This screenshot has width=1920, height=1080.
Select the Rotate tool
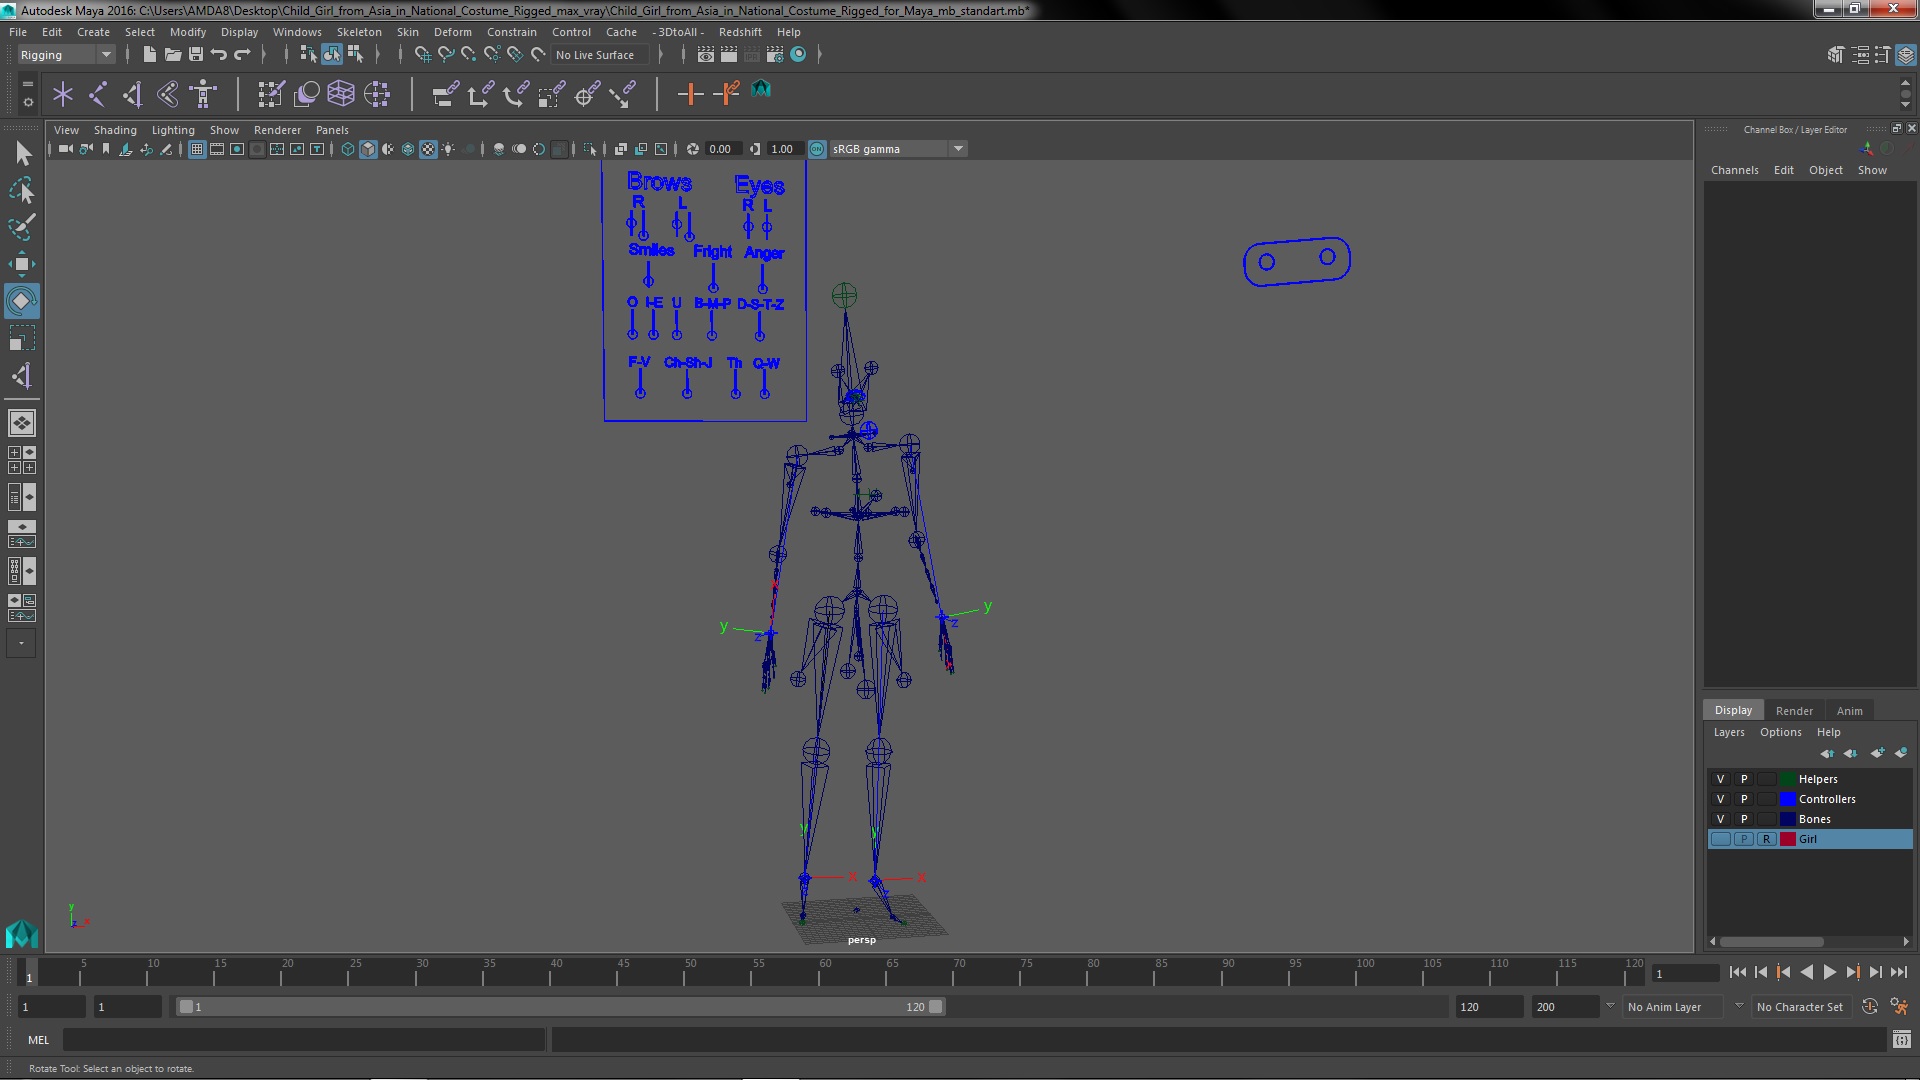[22, 301]
